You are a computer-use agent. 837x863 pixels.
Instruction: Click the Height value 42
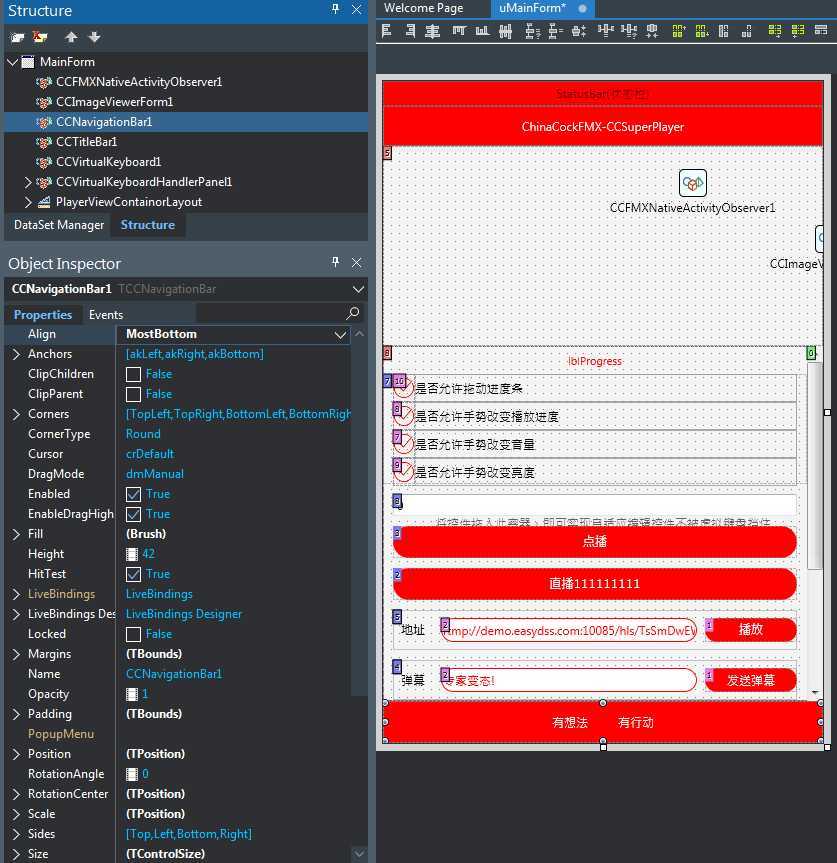click(149, 554)
